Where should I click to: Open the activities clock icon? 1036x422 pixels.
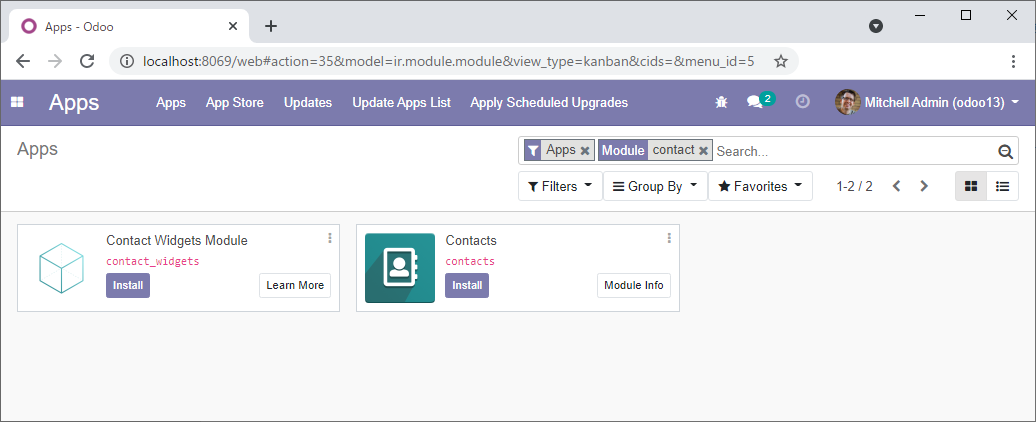click(x=802, y=102)
